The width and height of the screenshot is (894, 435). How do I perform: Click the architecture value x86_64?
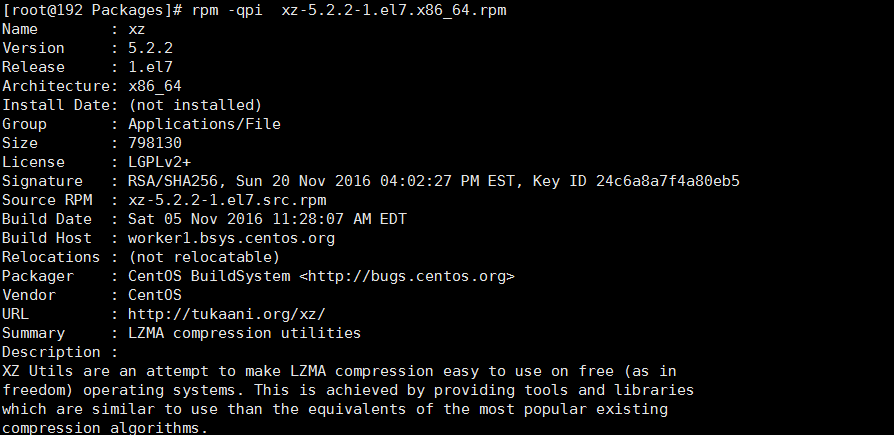click(155, 87)
